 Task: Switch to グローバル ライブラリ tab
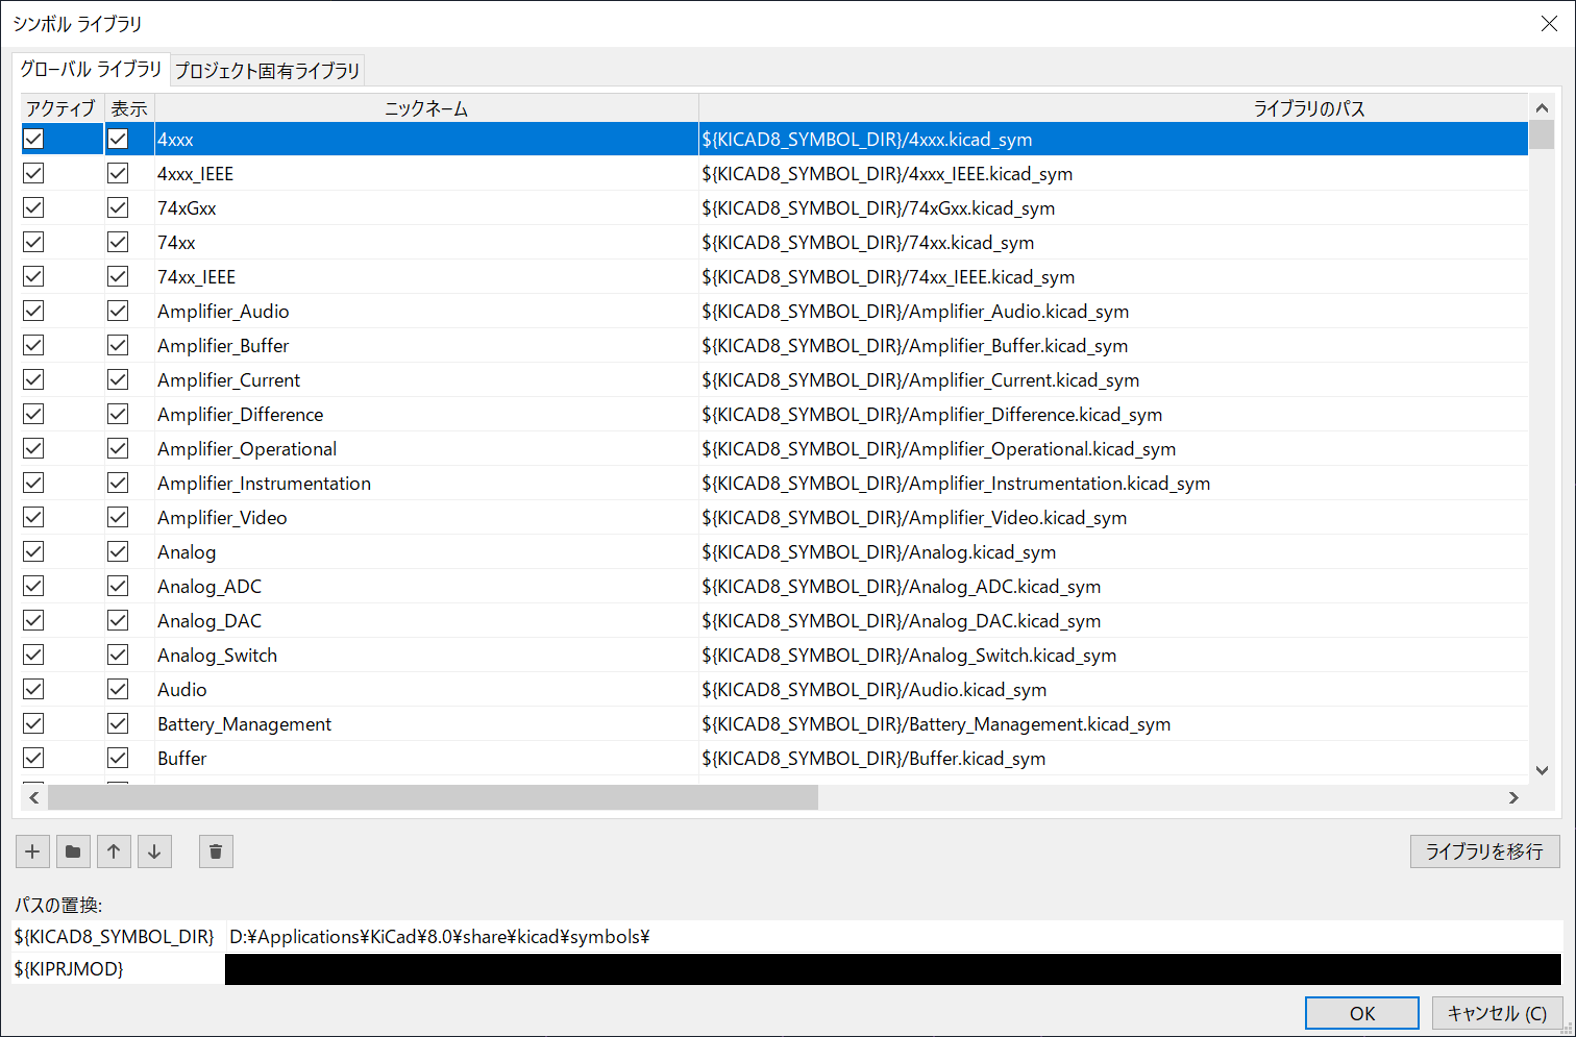[91, 69]
